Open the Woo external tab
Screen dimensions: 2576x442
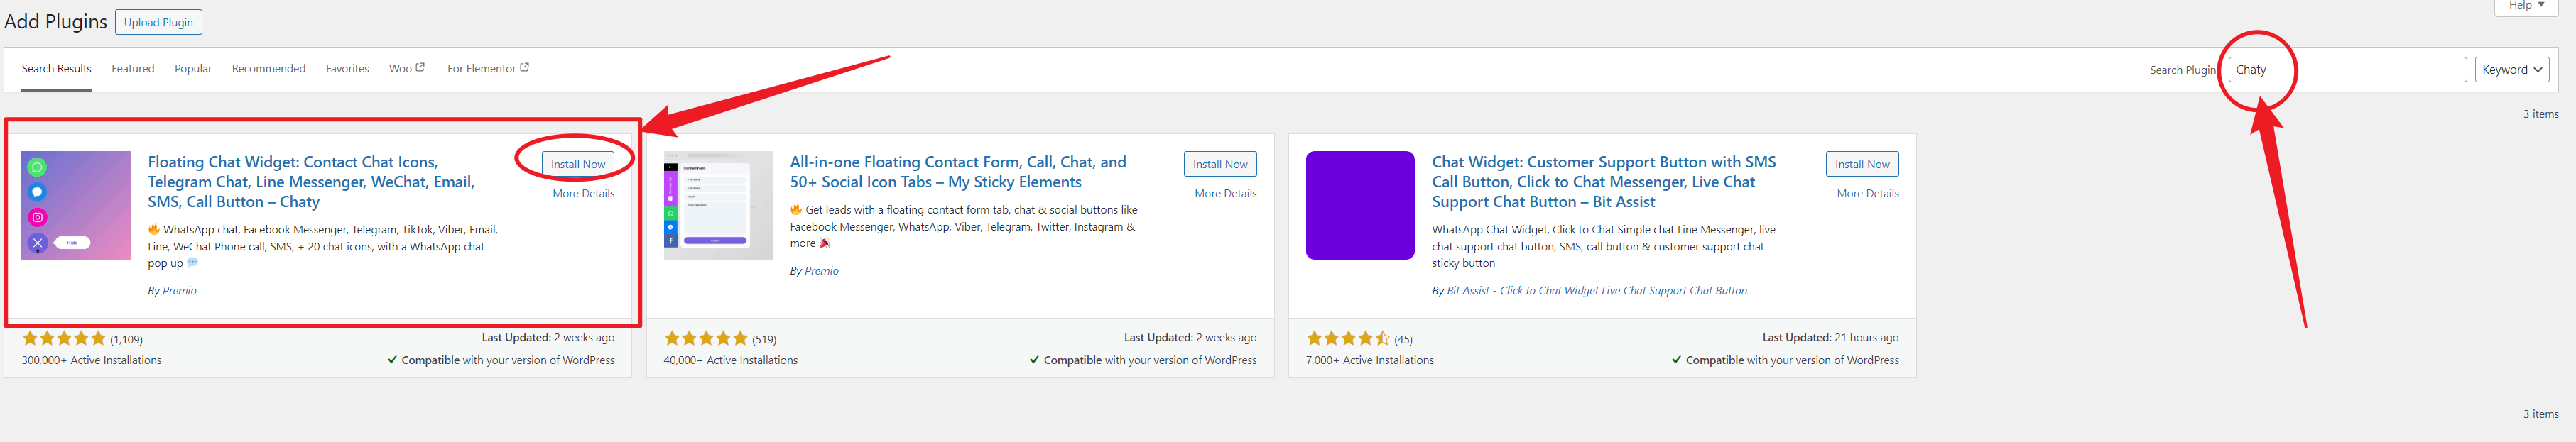407,69
